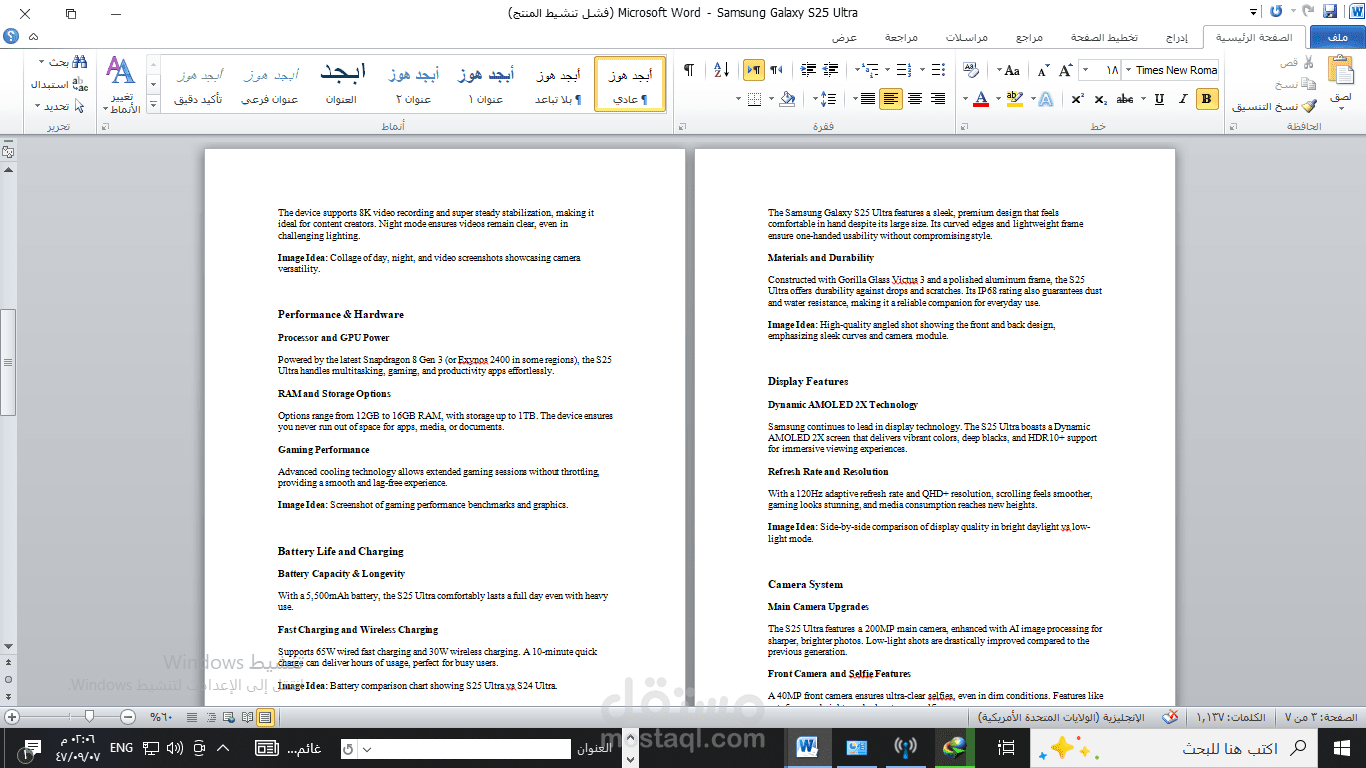Select right-to-left text direction
The width and height of the screenshot is (1366, 768).
[776, 70]
